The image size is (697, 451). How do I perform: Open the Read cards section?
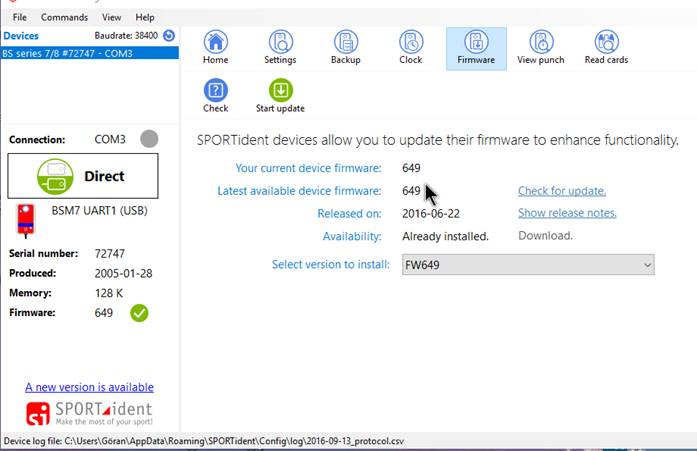point(606,48)
